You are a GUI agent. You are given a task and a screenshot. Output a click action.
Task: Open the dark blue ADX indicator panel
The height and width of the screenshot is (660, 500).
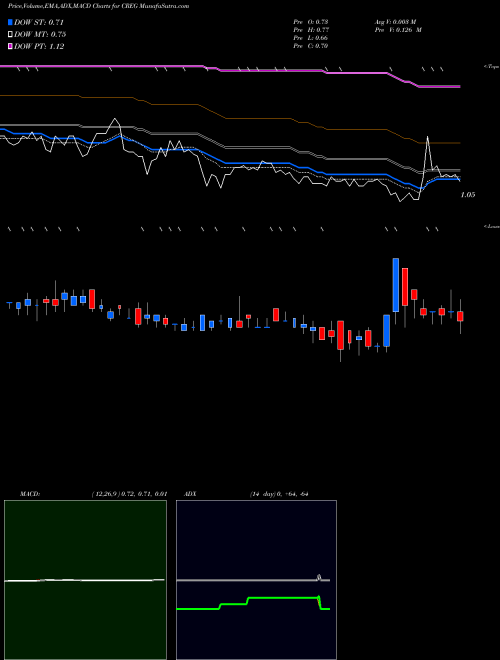(x=256, y=580)
